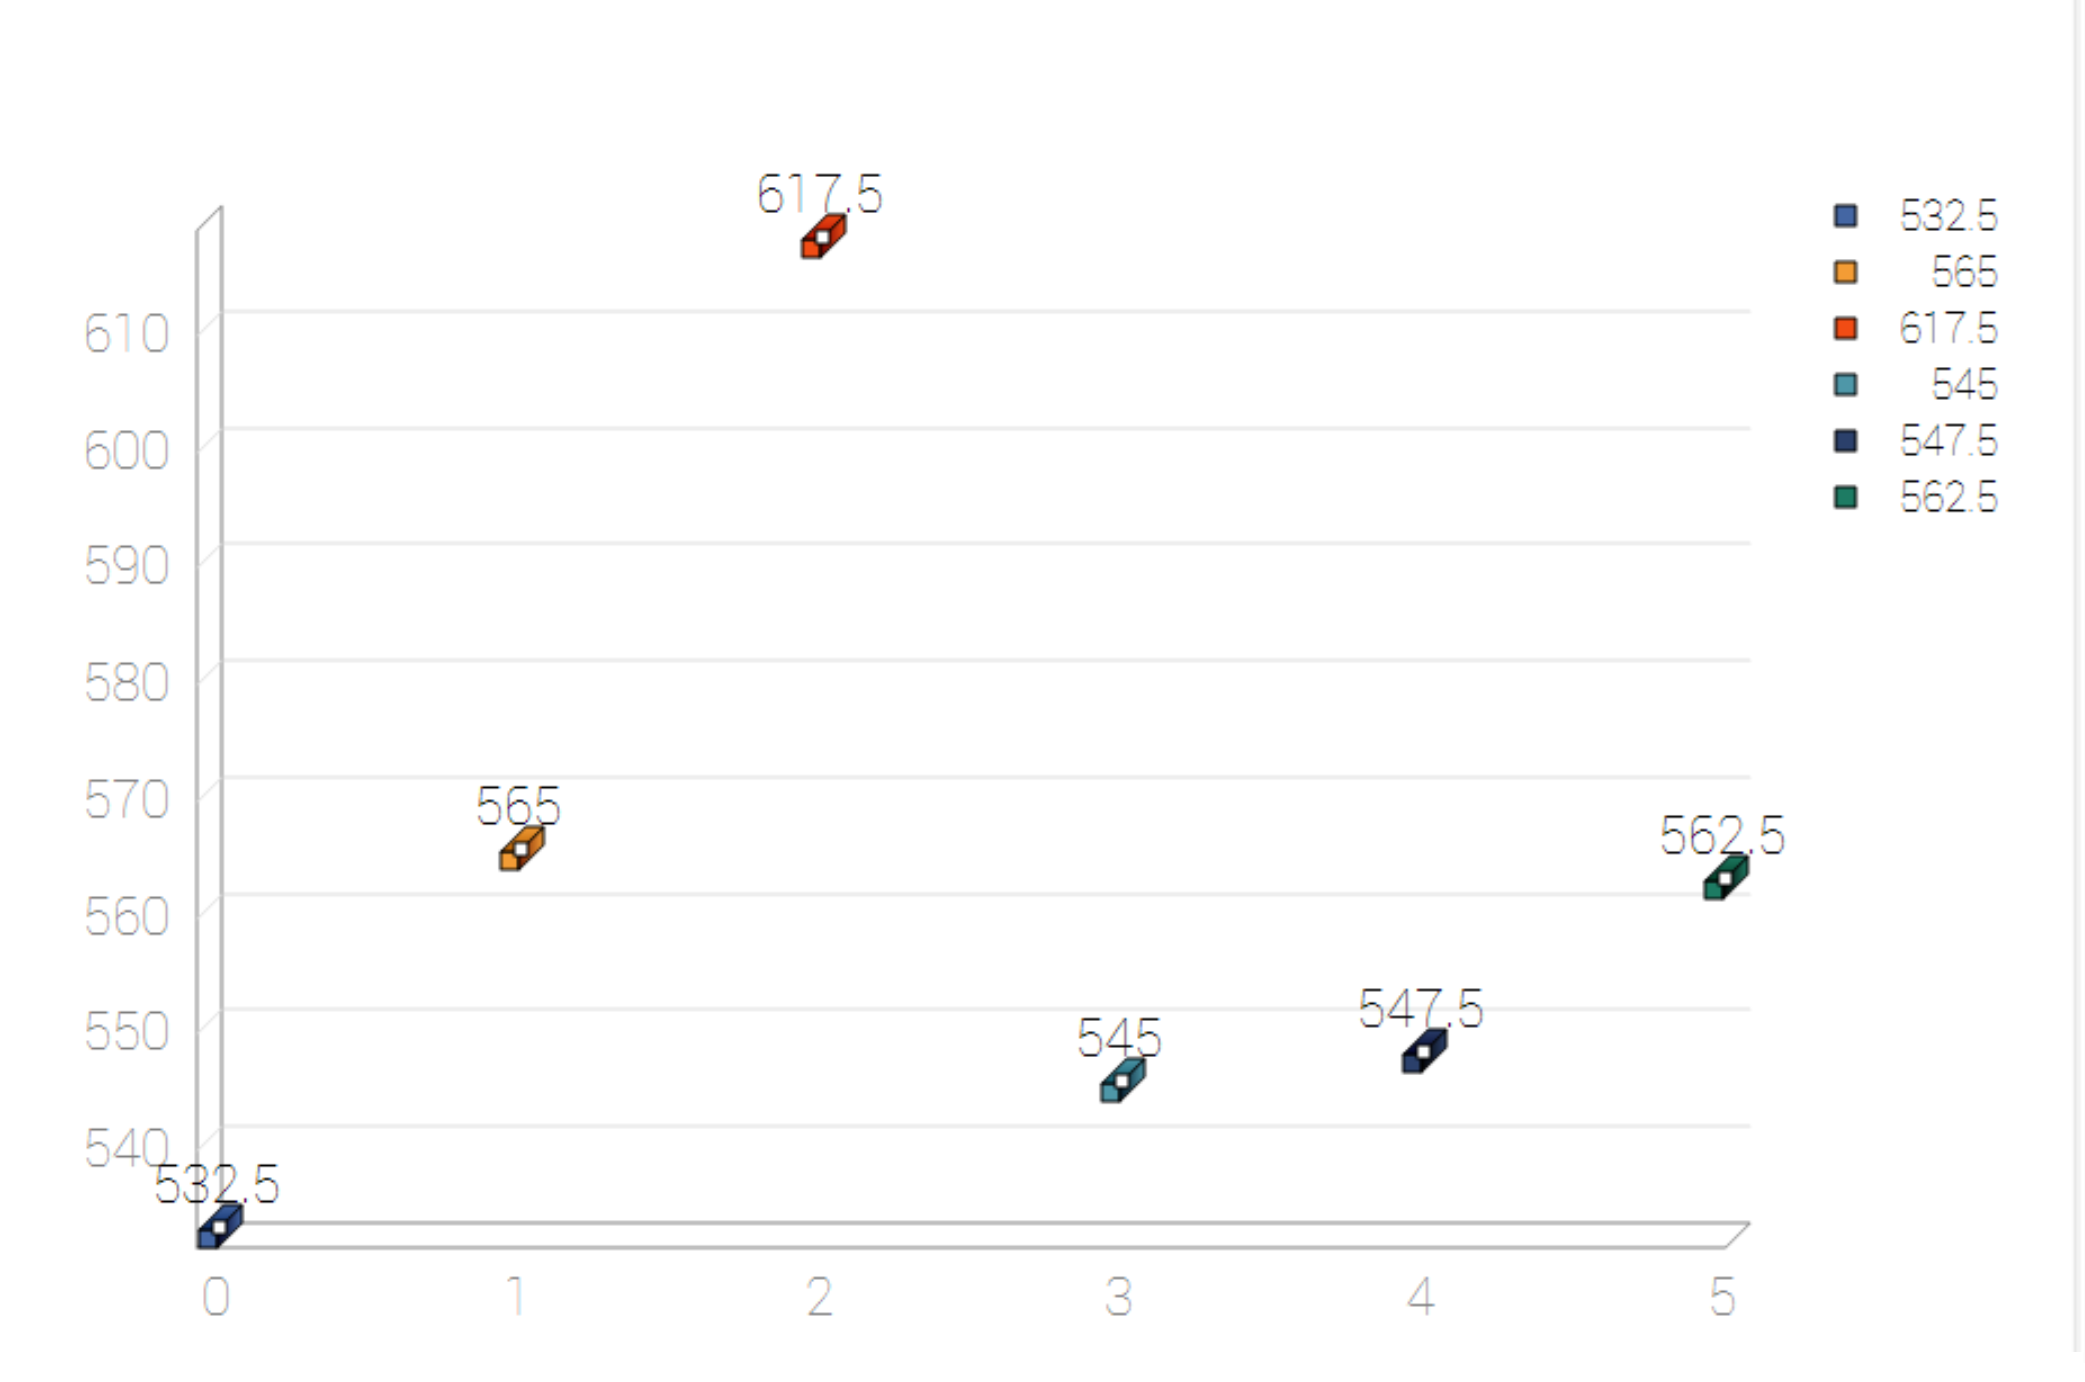Image resolution: width=2085 pixels, height=1382 pixels.
Task: Select the teal 545 legend swatch
Action: (x=1845, y=385)
